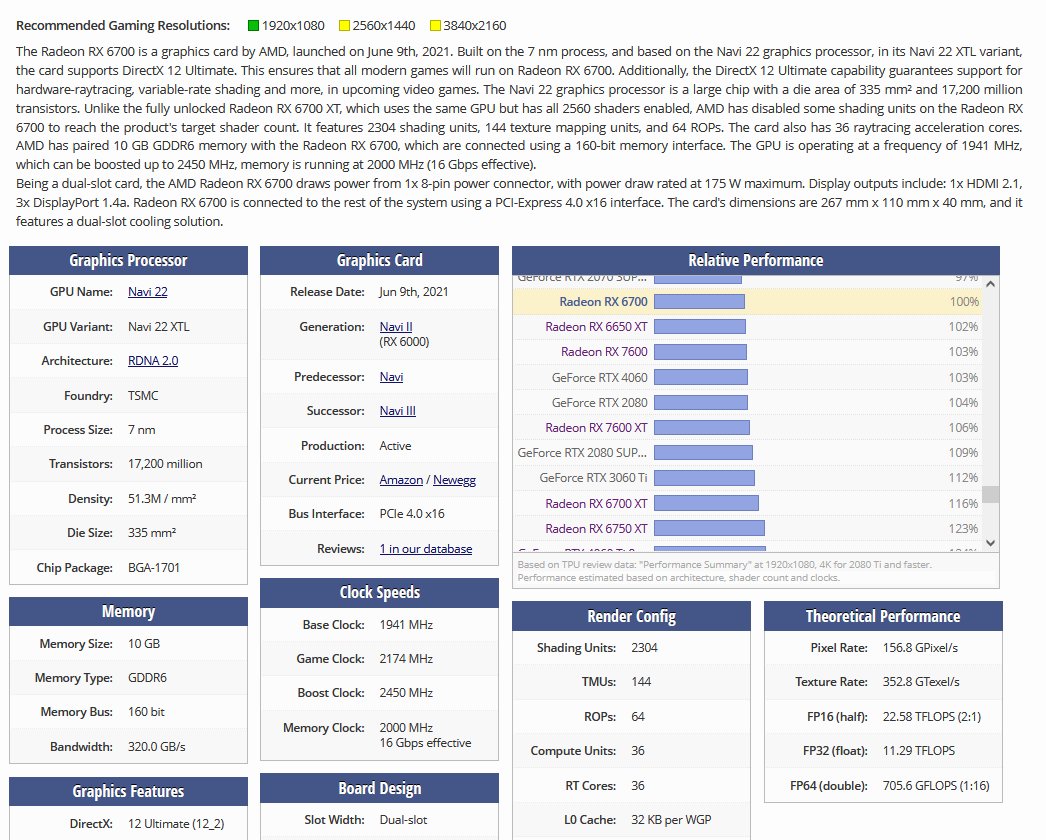Click the '352.8 GTexel/s' texture rate value
The width and height of the screenshot is (1046, 840).
921,682
